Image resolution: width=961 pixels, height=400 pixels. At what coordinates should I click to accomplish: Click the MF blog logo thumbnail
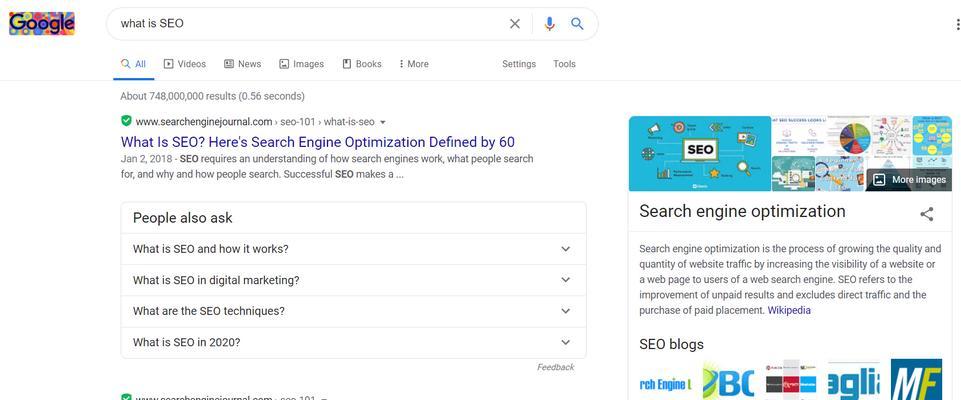(916, 380)
